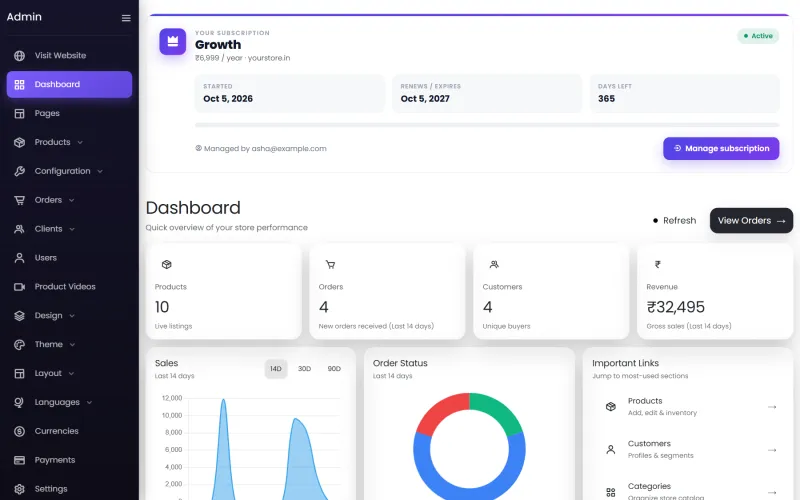Click the people icon on Customers stat card
The image size is (800, 500).
point(494,264)
